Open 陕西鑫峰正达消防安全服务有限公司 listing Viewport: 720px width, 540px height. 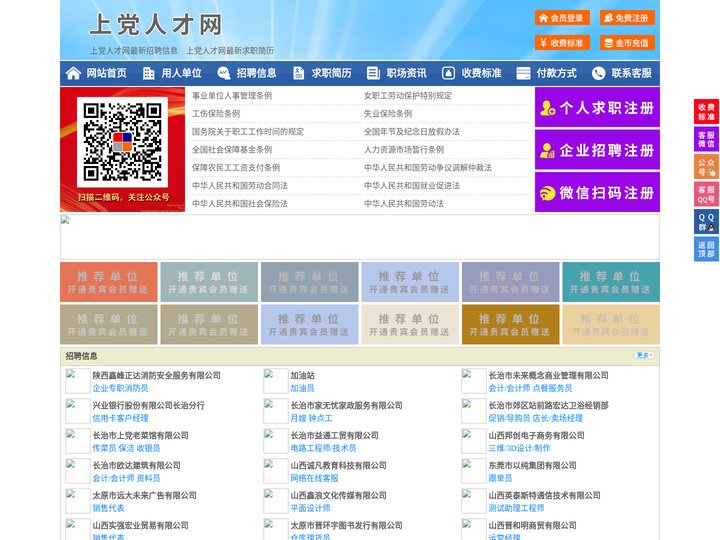click(x=157, y=375)
